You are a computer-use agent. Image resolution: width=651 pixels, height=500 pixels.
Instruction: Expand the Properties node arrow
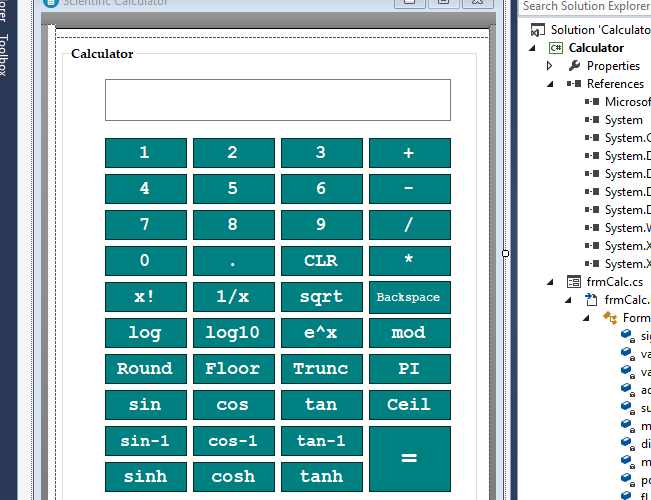(x=550, y=66)
